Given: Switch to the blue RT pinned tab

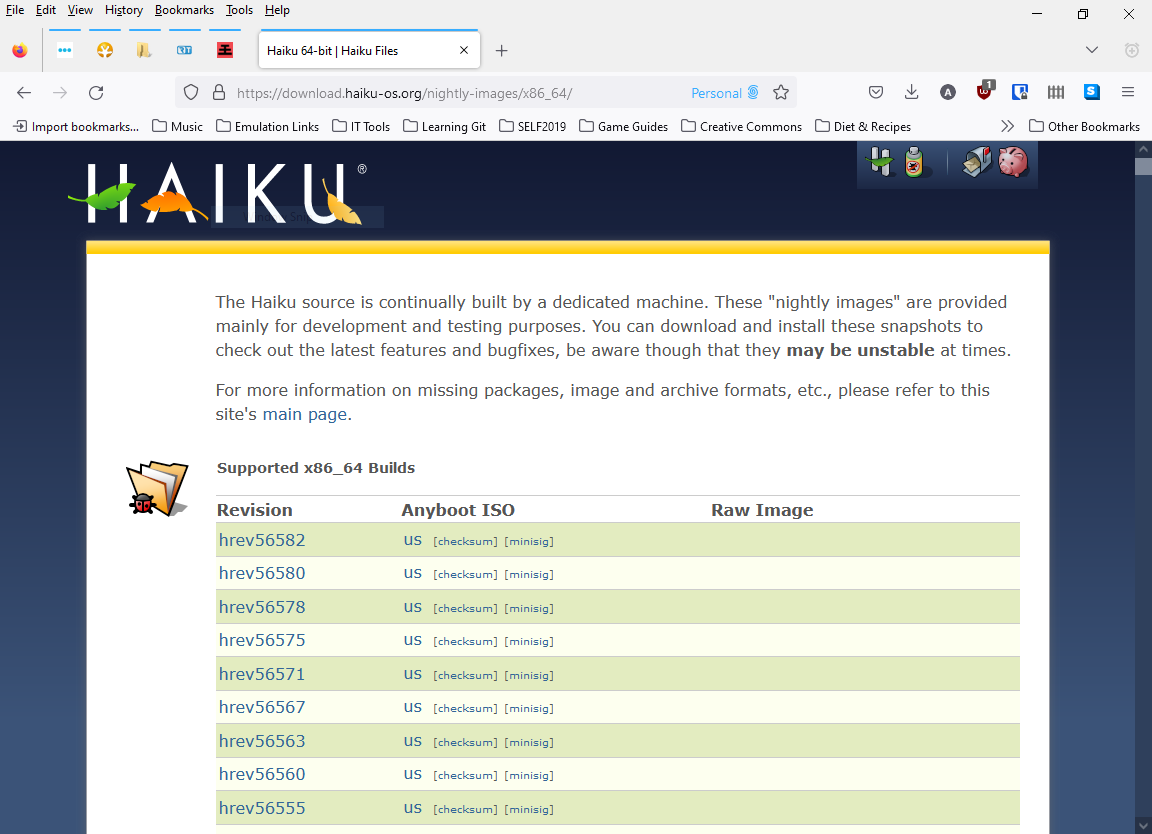Looking at the screenshot, I should (184, 51).
